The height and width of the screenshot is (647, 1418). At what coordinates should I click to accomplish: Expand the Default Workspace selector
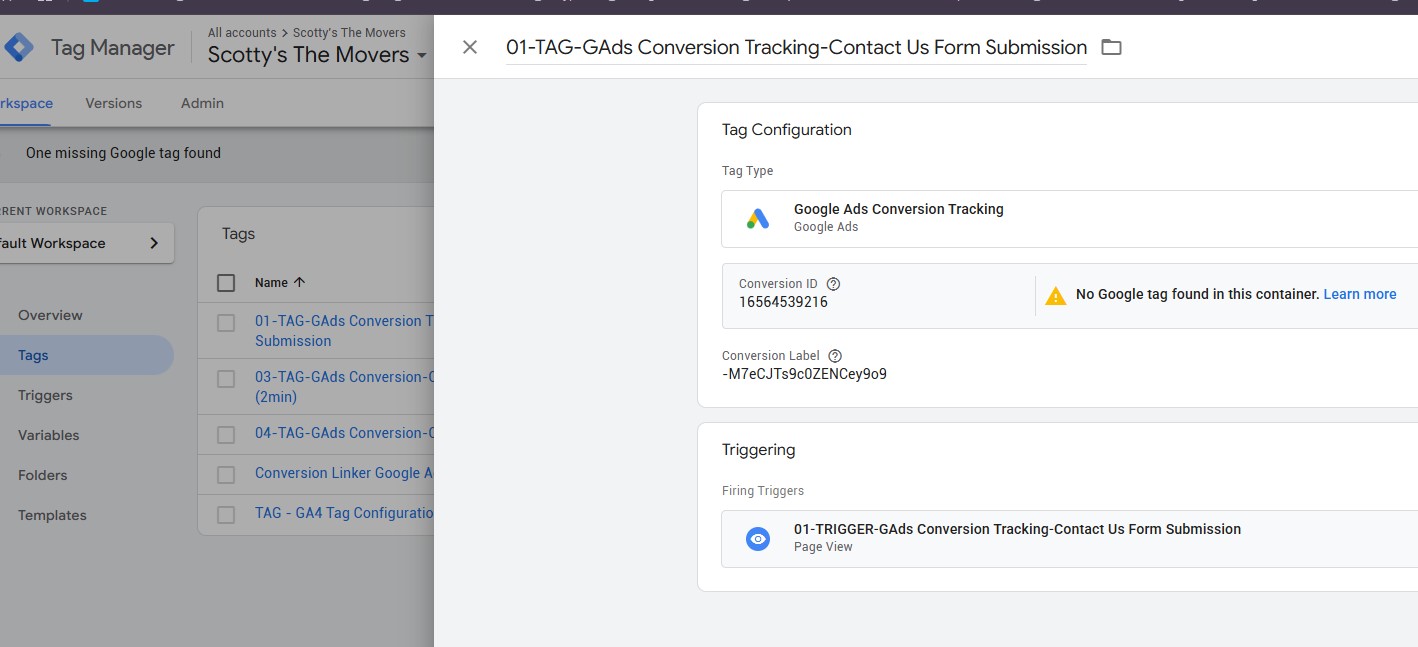pyautogui.click(x=85, y=243)
